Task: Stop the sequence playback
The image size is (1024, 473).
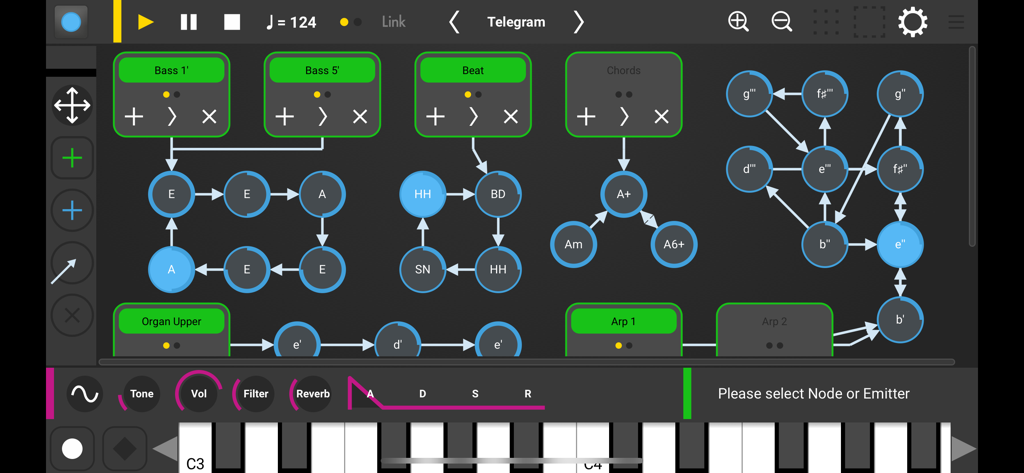Action: 232,22
